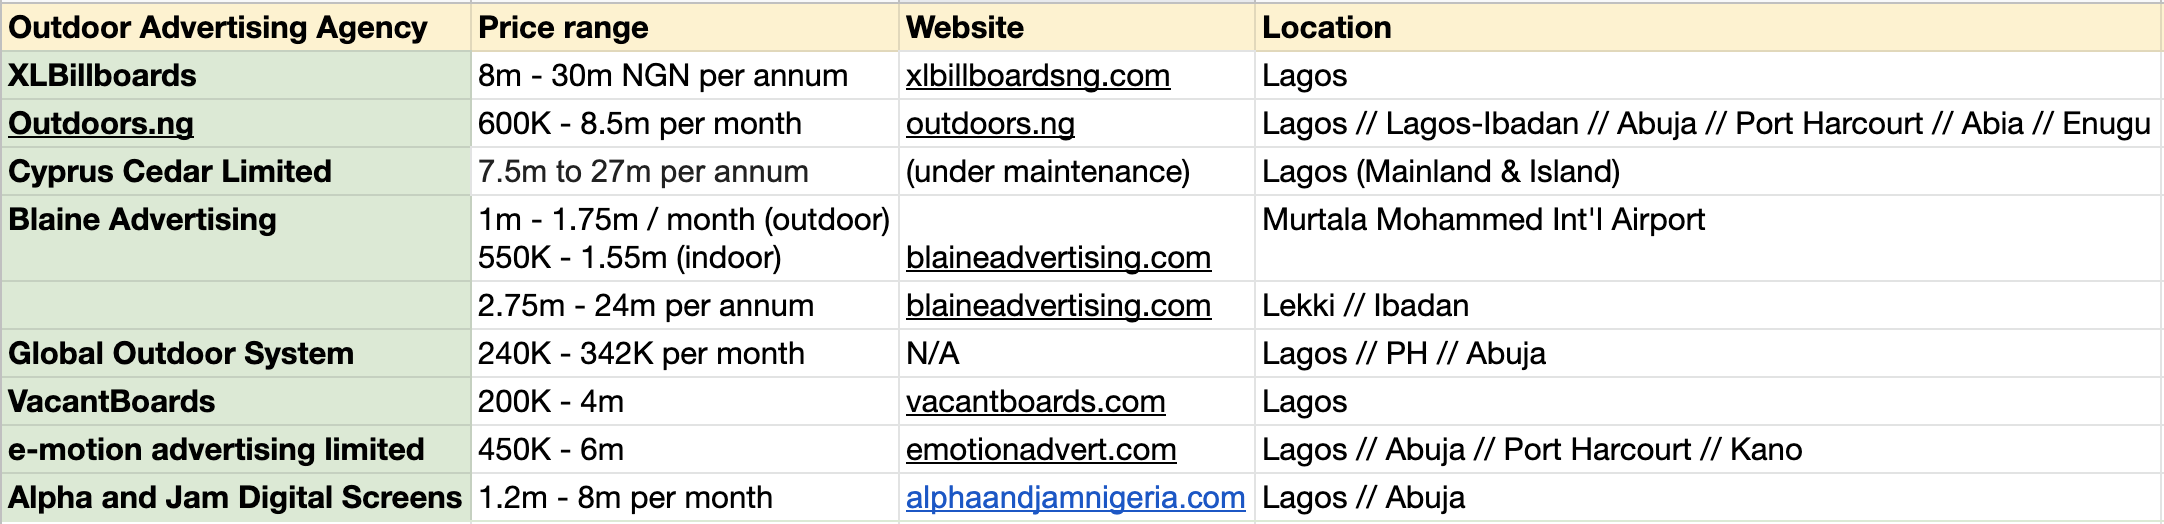Screen dimensions: 2164x524
Task: Open the alphaandjamnigeria.com link
Action: coord(1075,498)
